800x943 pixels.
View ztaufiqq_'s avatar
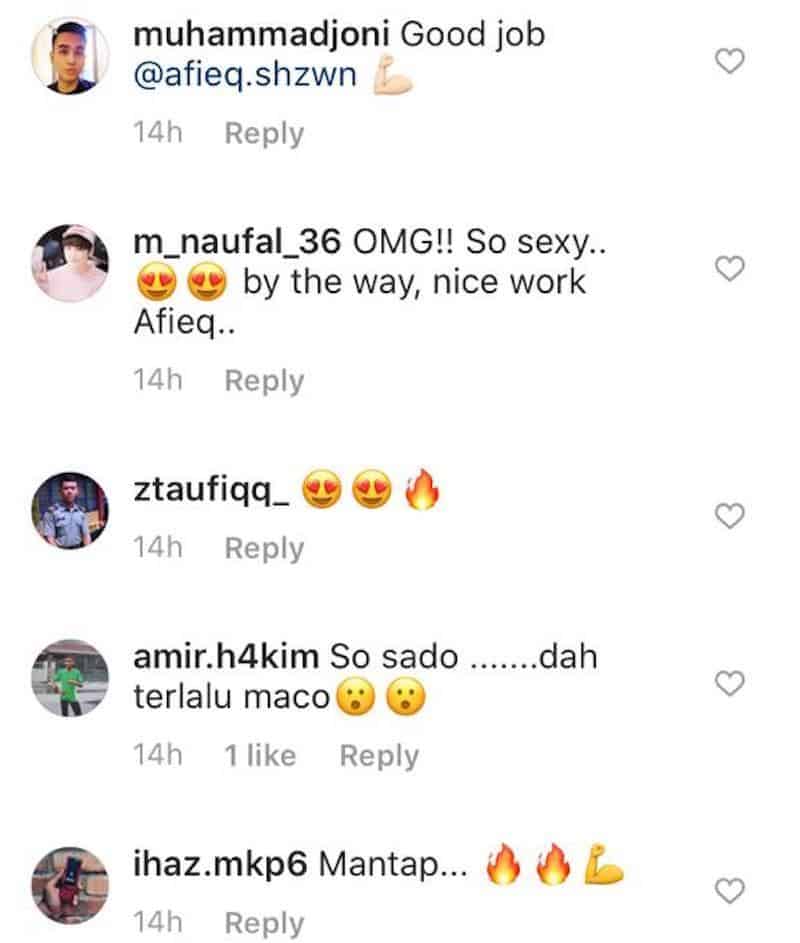[66, 511]
